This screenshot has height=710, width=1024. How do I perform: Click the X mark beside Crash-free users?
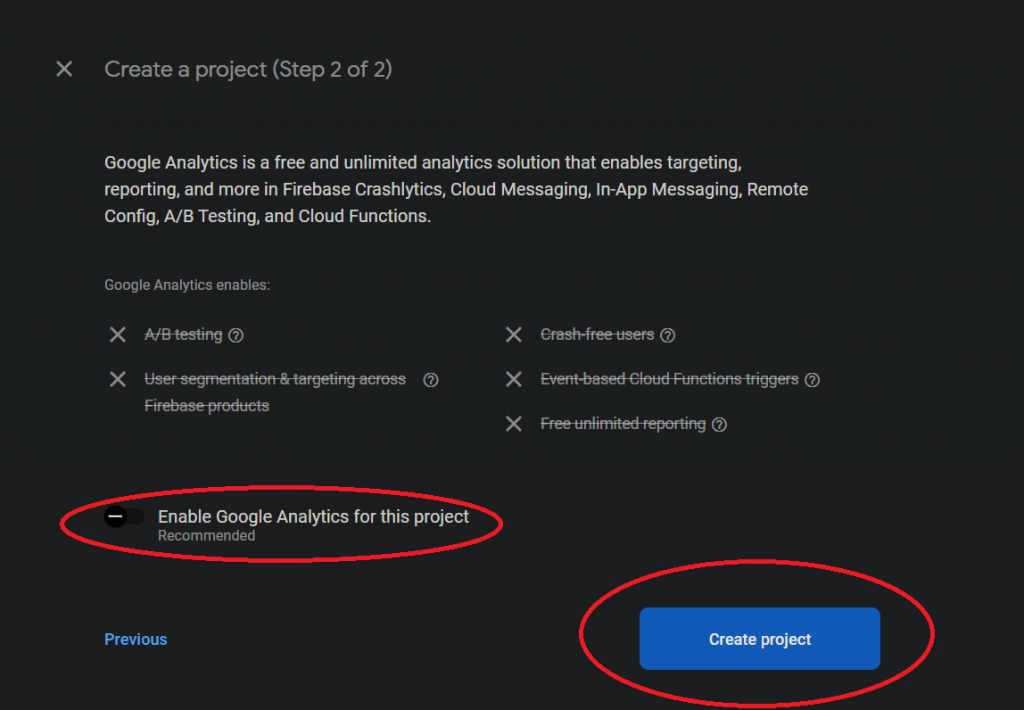point(514,334)
